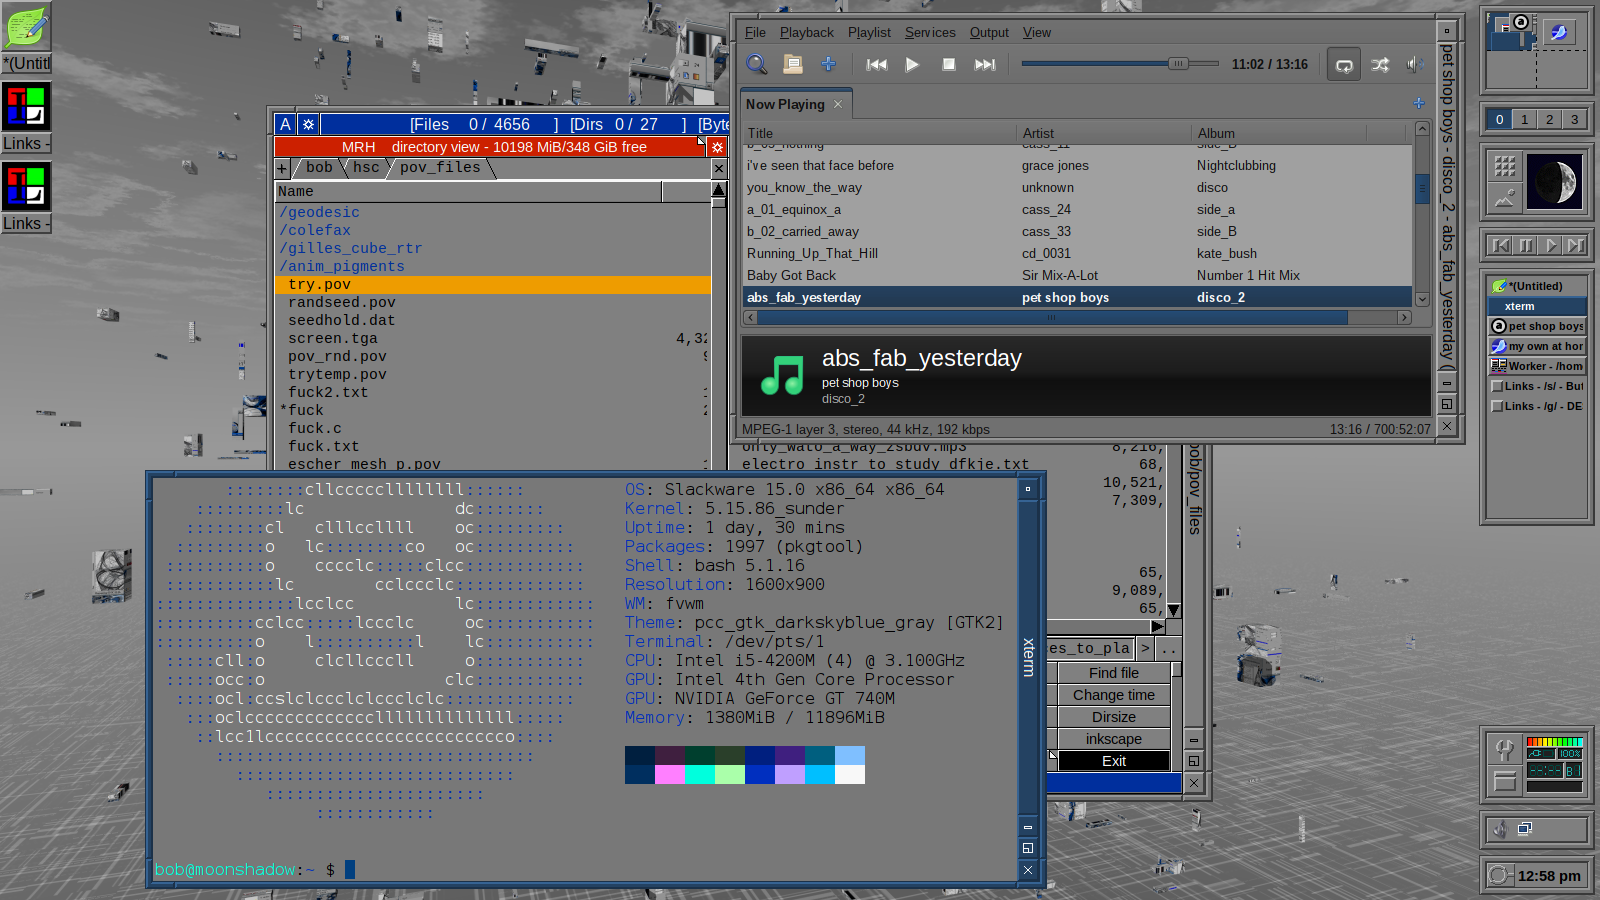The image size is (1600, 900).
Task: Open the Services menu
Action: tap(930, 32)
